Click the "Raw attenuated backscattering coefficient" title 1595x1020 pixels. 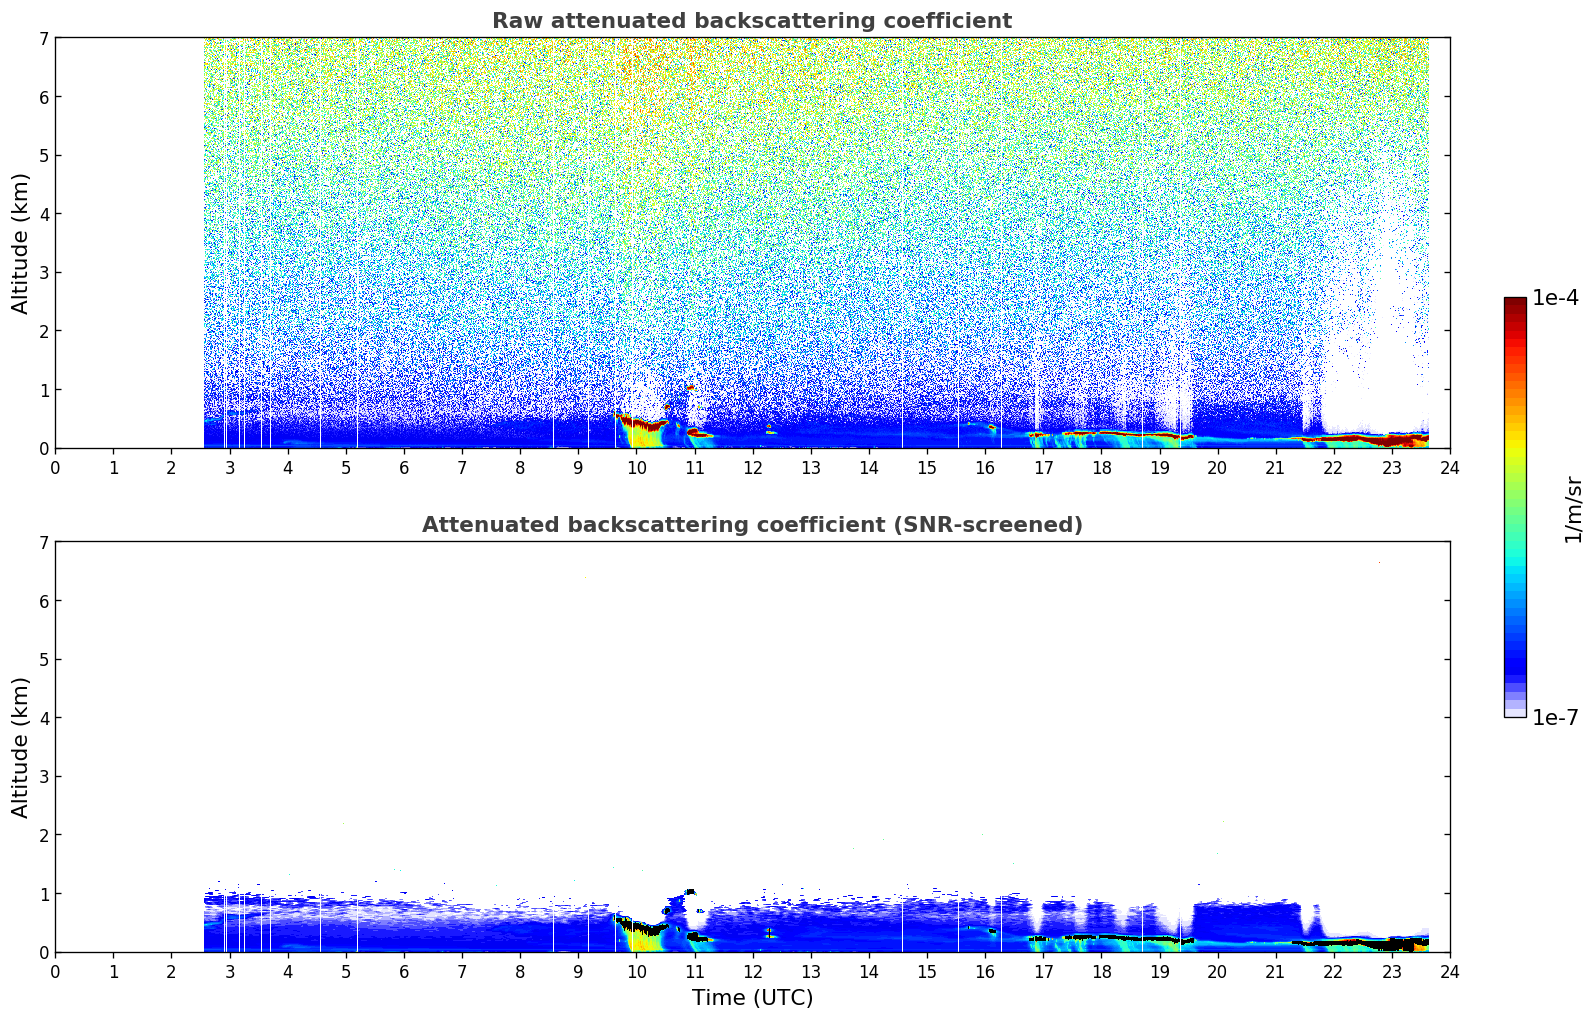tap(752, 21)
